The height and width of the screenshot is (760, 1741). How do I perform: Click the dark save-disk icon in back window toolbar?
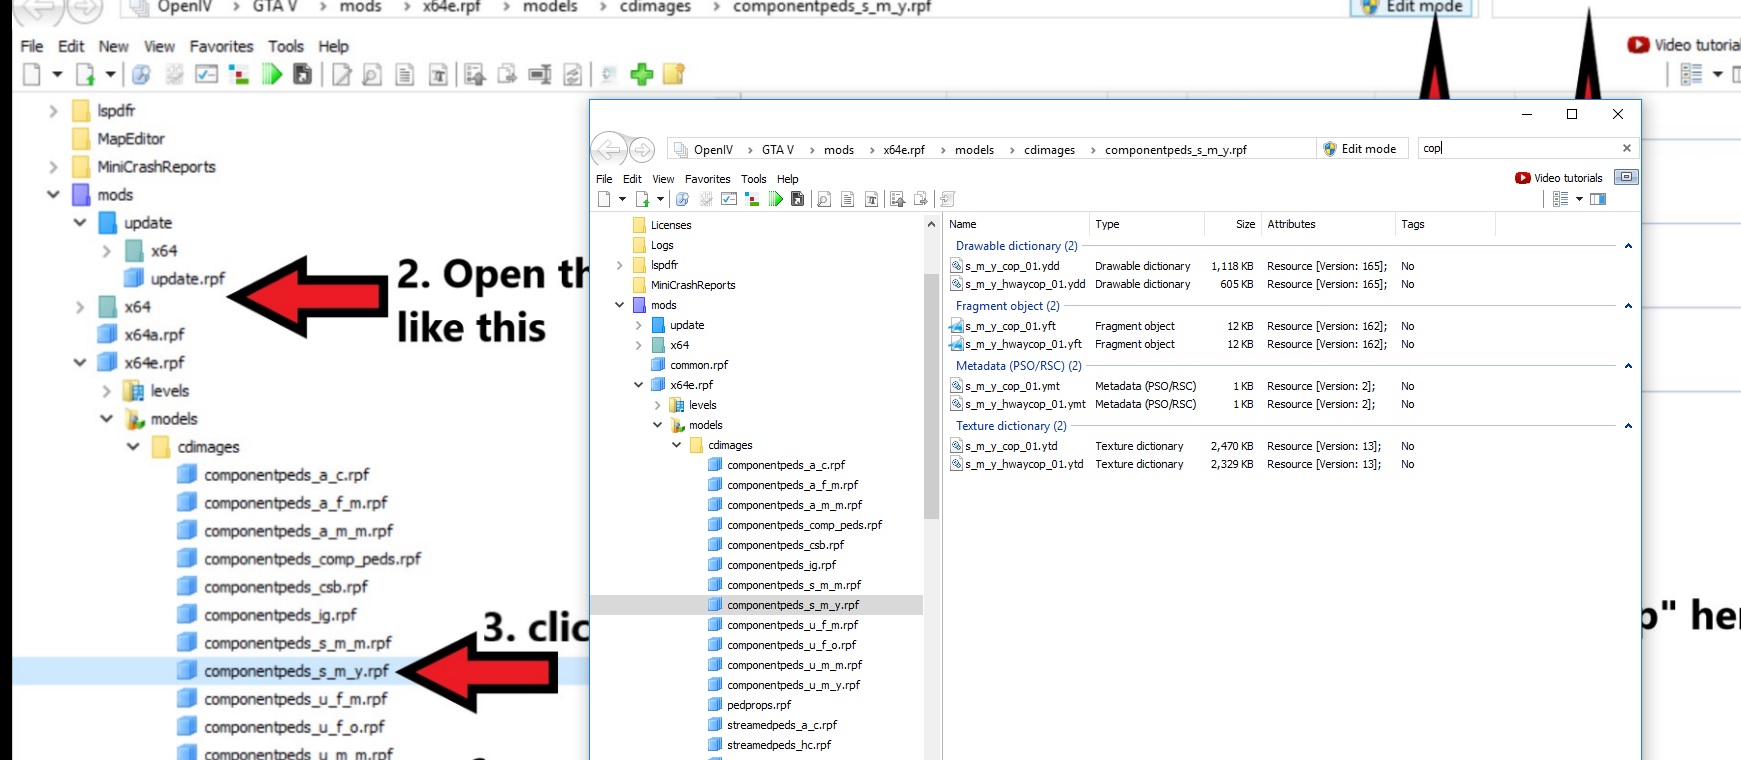(x=302, y=74)
